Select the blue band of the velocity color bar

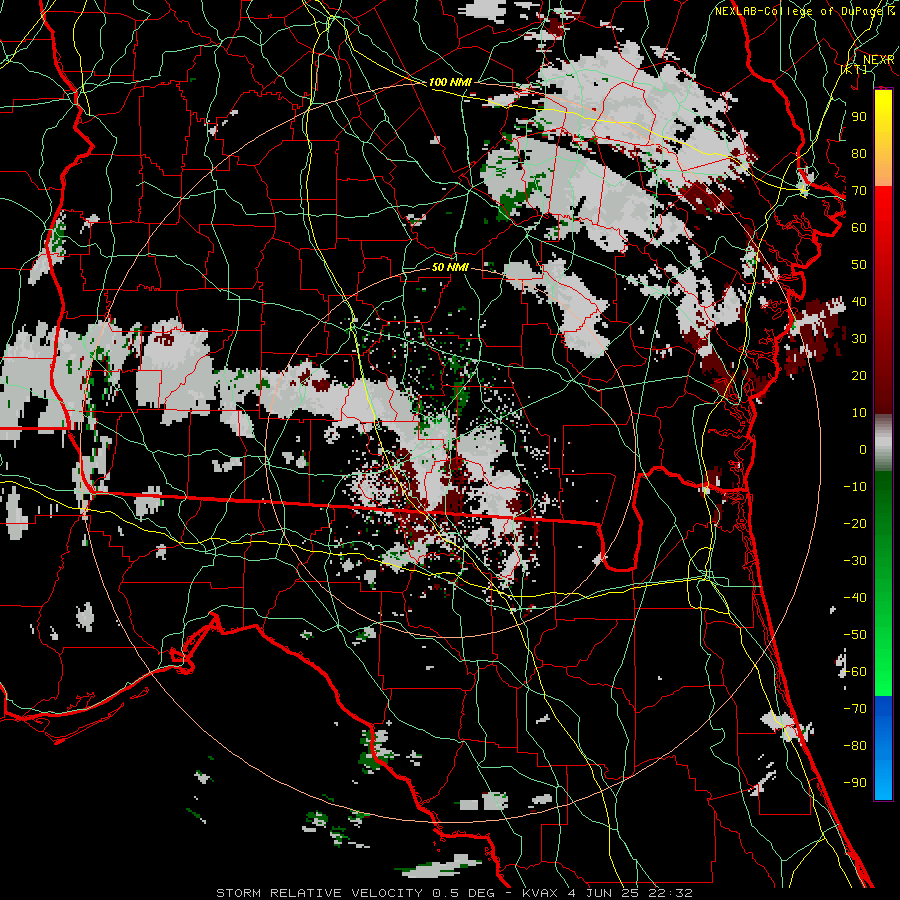pyautogui.click(x=883, y=748)
